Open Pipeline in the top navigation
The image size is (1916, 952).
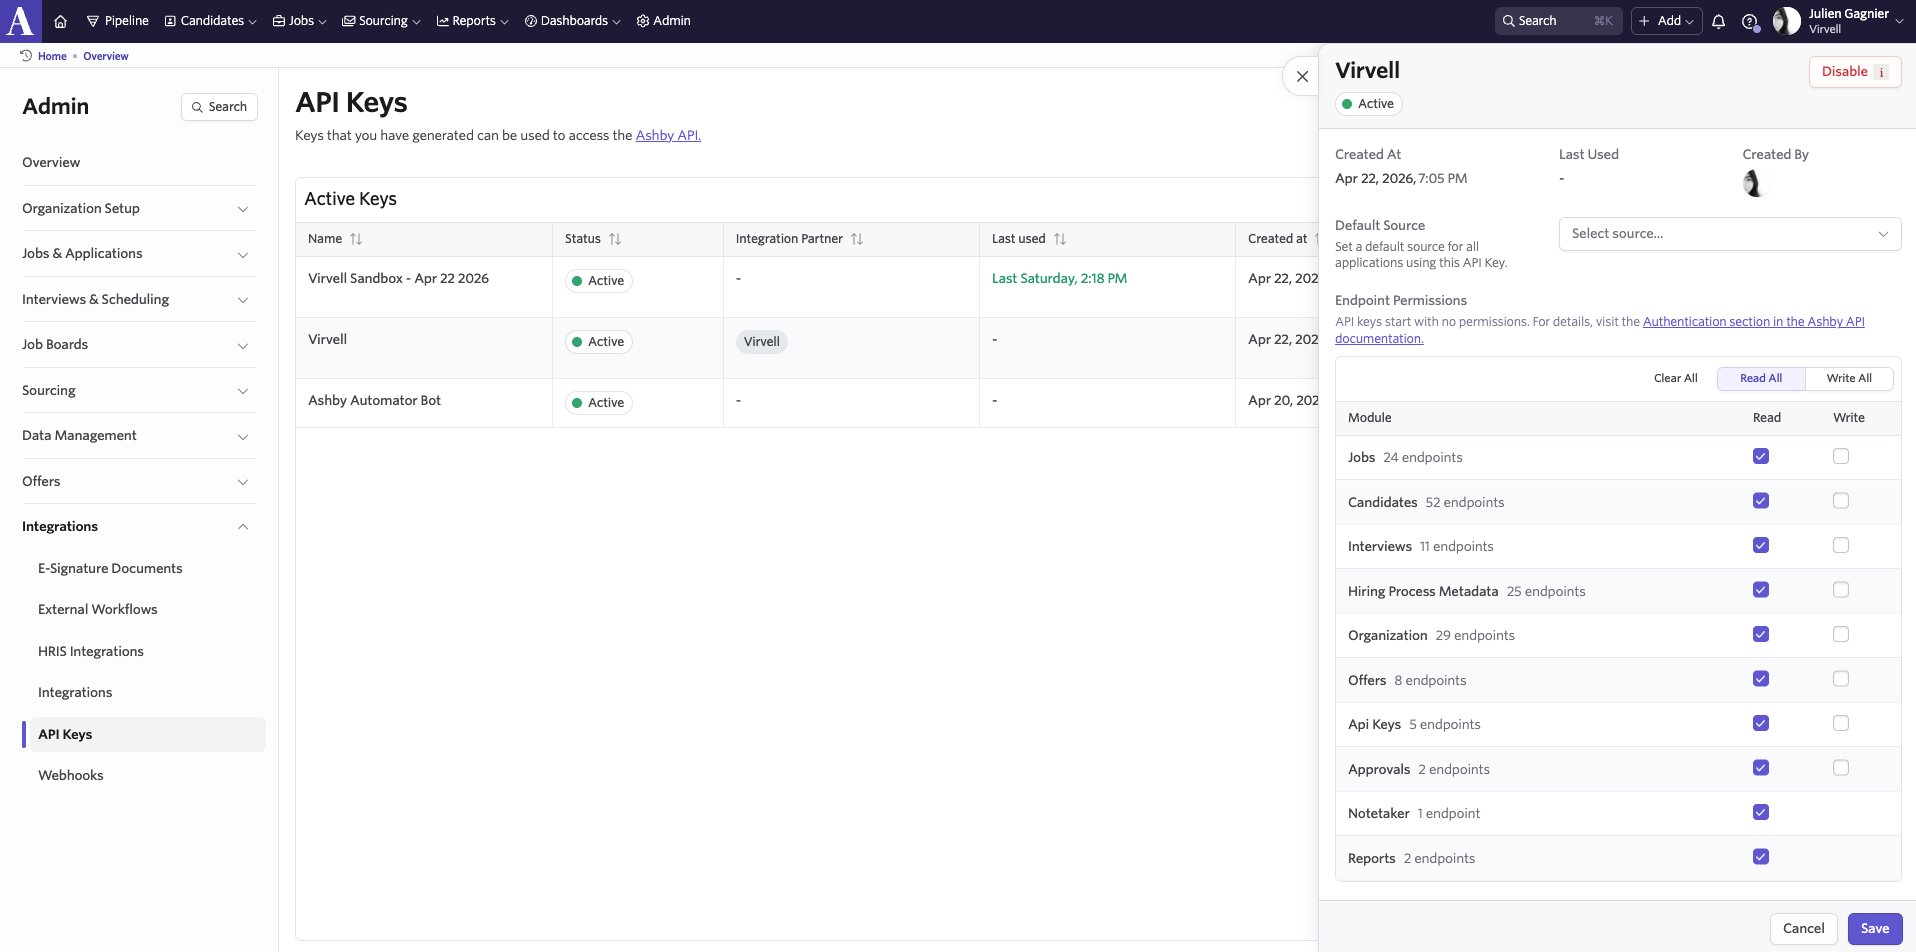click(x=117, y=21)
